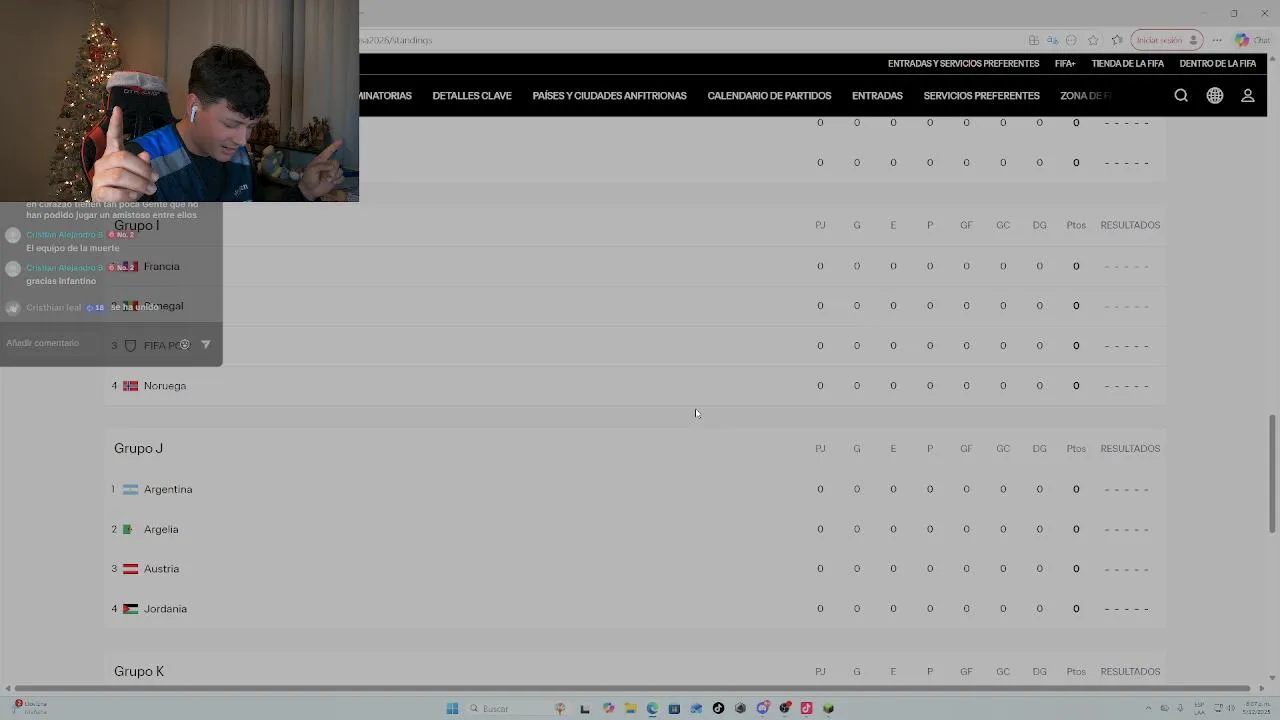Select Argelia in Grupo J
This screenshot has height=720, width=1280.
coord(161,529)
